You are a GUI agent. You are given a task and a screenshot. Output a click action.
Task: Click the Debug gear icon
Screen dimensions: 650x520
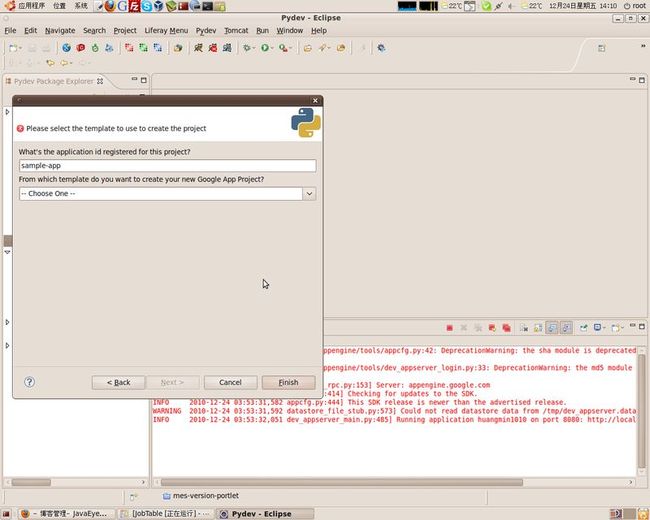pos(247,48)
